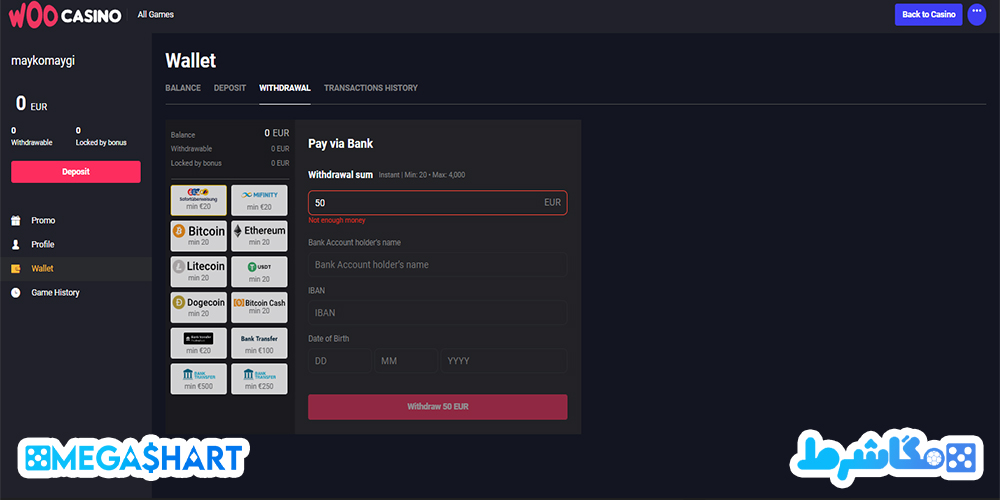Click the 'Pay via Bank' heading
Viewport: 1000px width, 500px height.
(341, 144)
